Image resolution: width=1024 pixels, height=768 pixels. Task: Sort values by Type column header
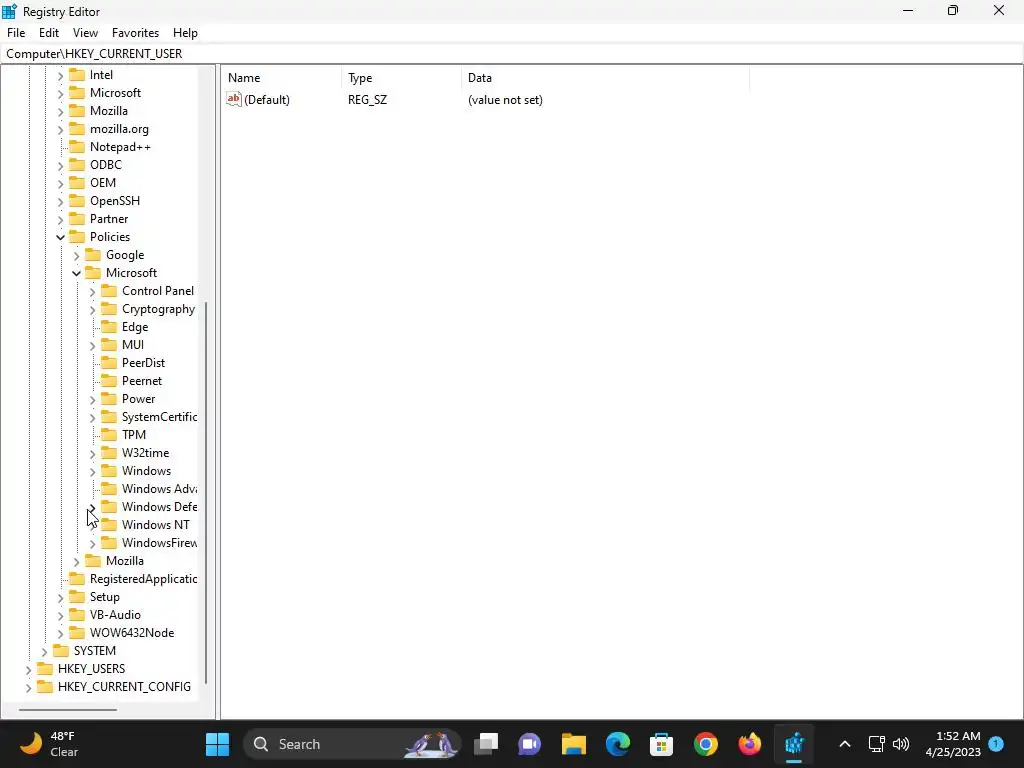pos(401,78)
